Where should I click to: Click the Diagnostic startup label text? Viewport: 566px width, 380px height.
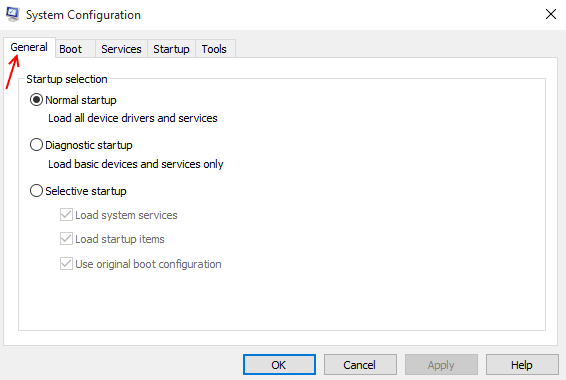[89, 145]
